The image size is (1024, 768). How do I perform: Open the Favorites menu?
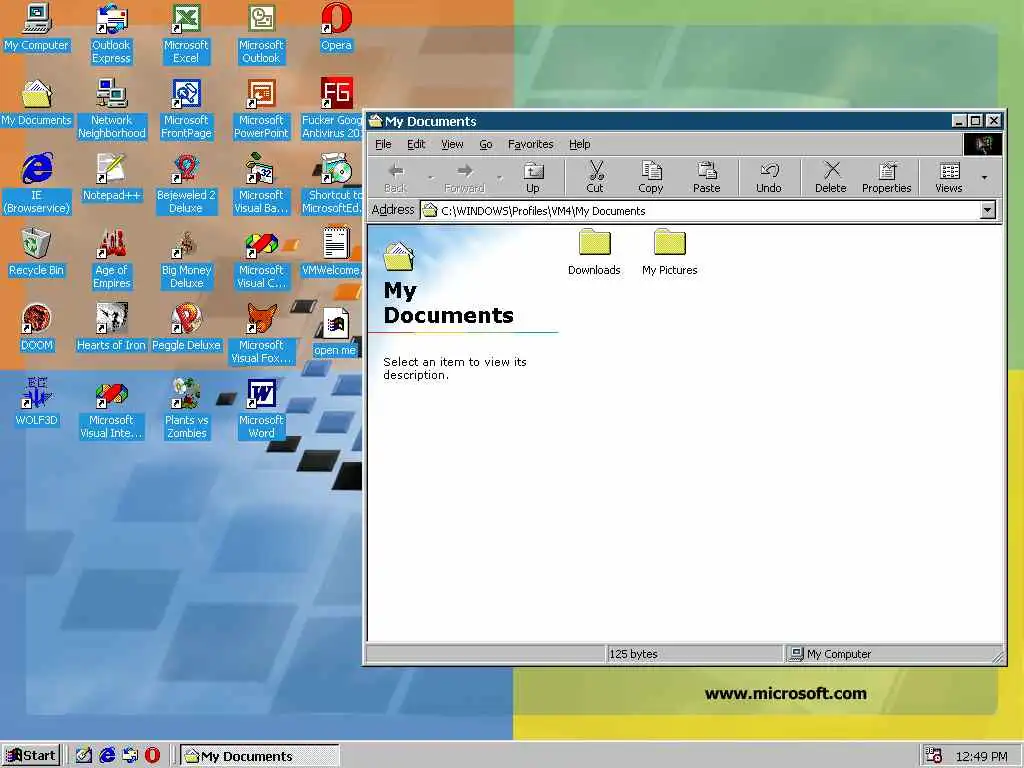(x=530, y=144)
